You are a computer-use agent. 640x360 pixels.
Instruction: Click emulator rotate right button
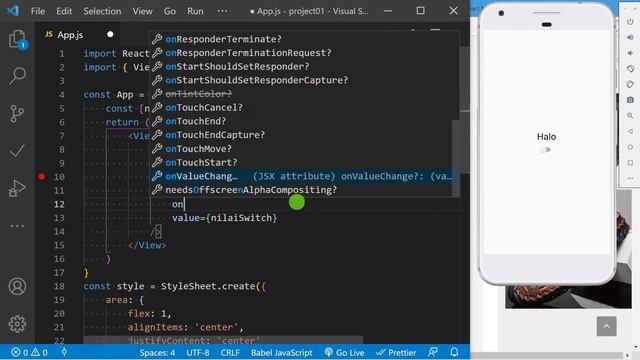coord(630,84)
